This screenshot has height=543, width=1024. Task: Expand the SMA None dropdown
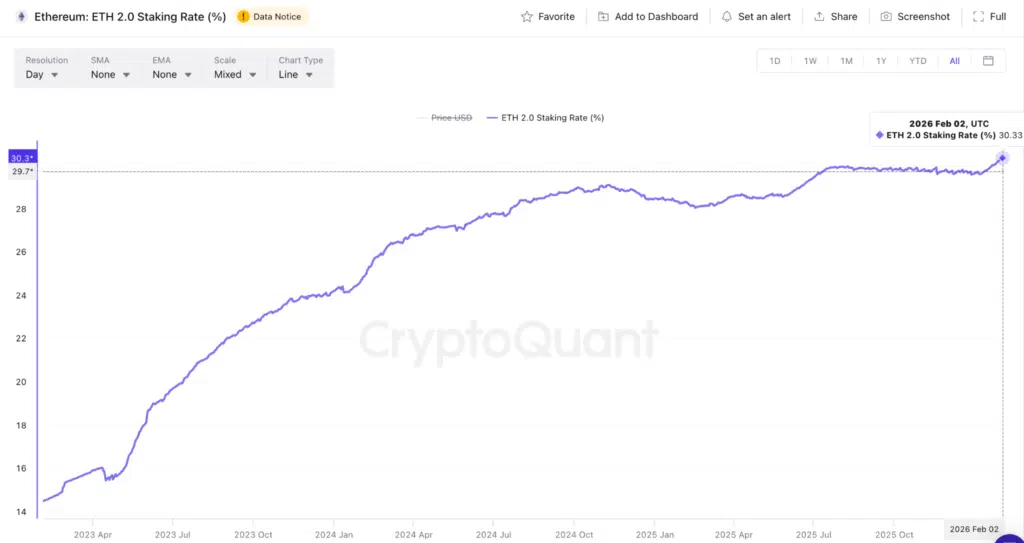point(110,74)
